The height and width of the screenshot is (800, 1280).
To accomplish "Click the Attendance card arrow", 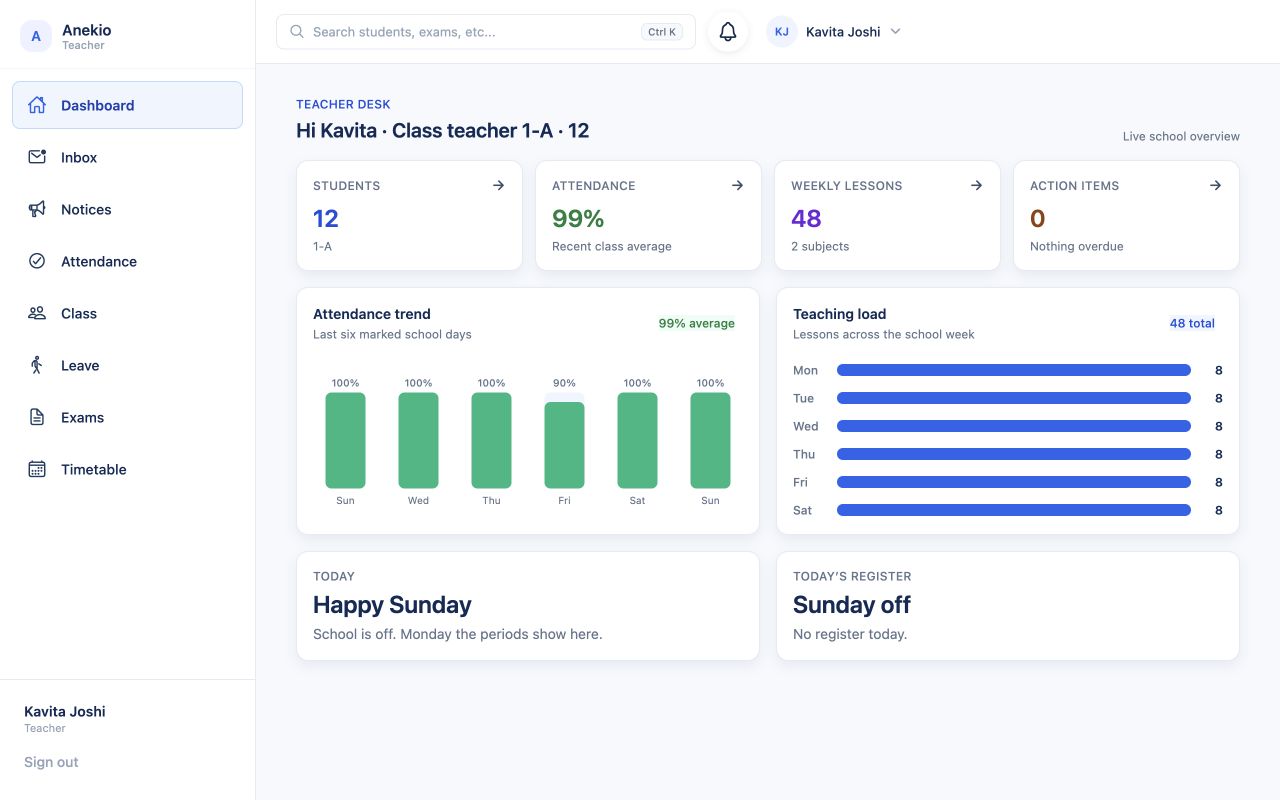I will pos(737,185).
